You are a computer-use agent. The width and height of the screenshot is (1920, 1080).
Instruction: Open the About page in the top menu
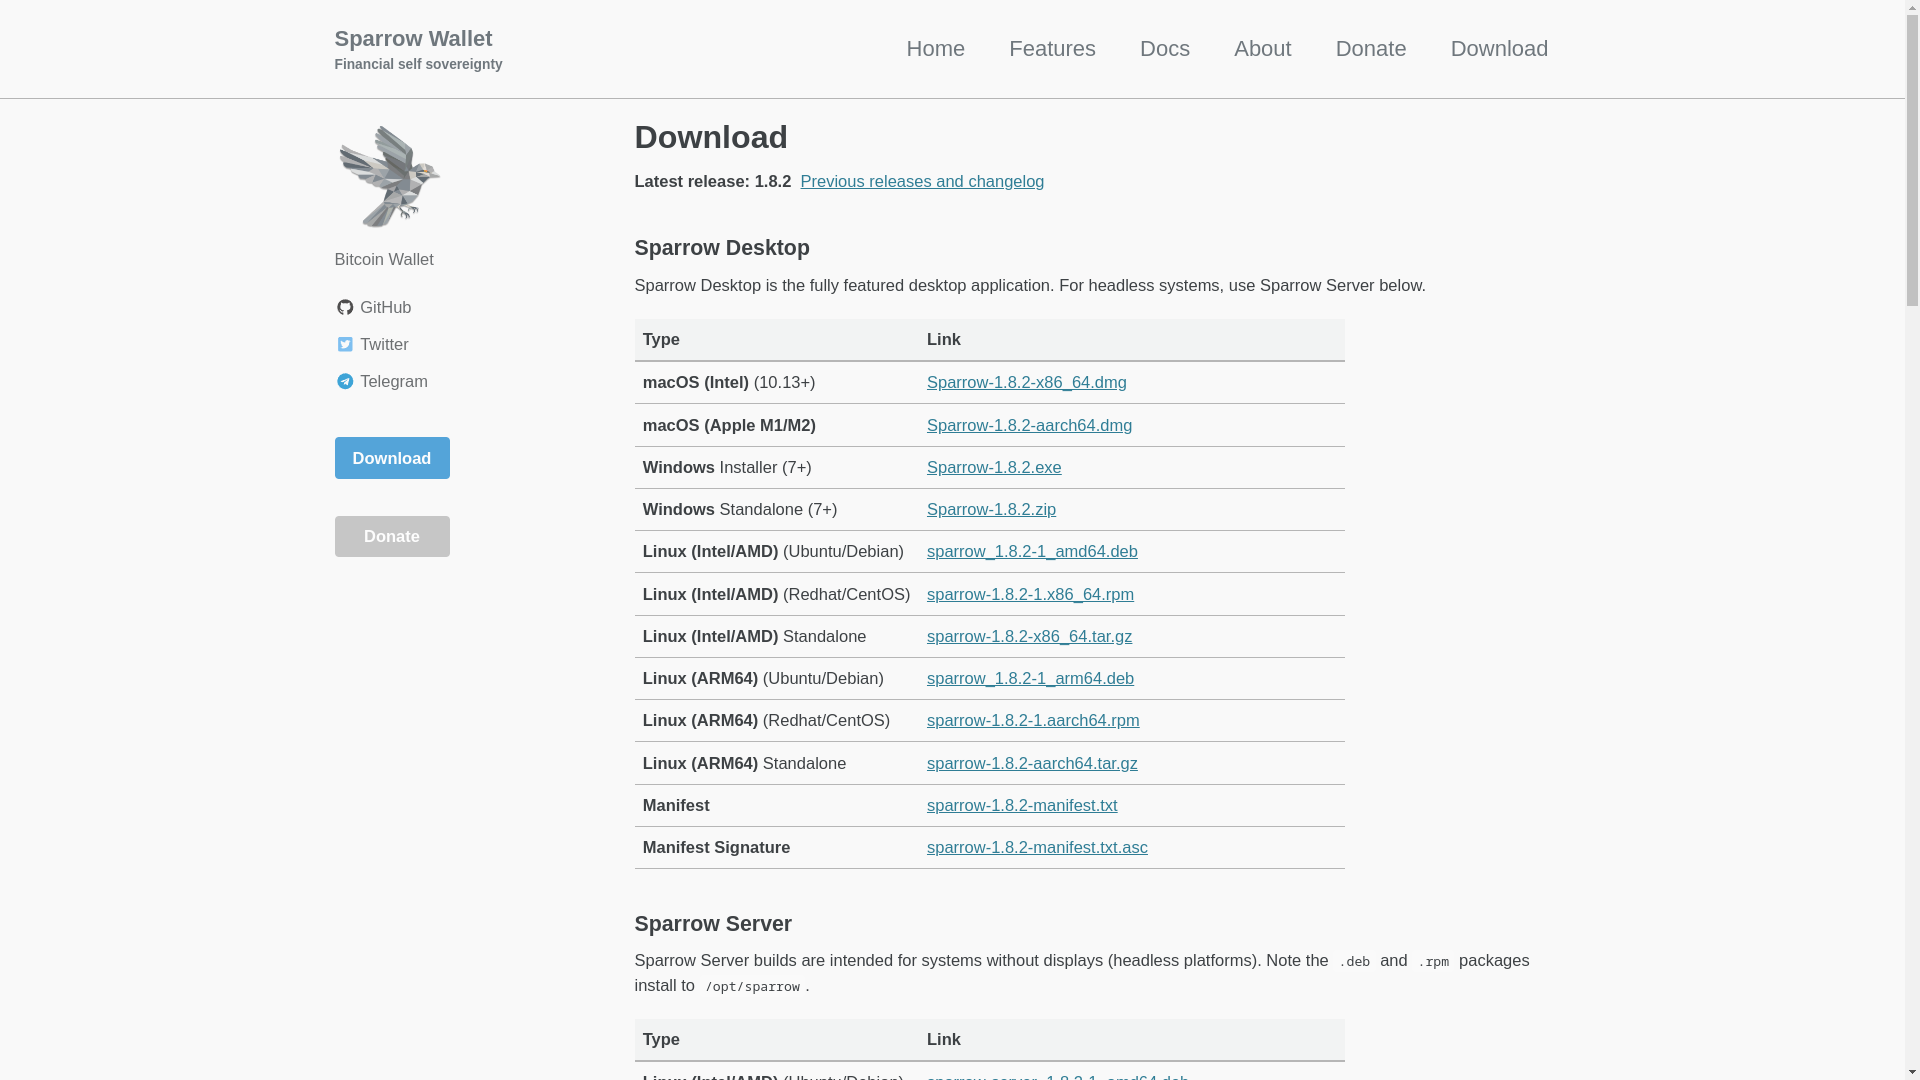(1262, 49)
